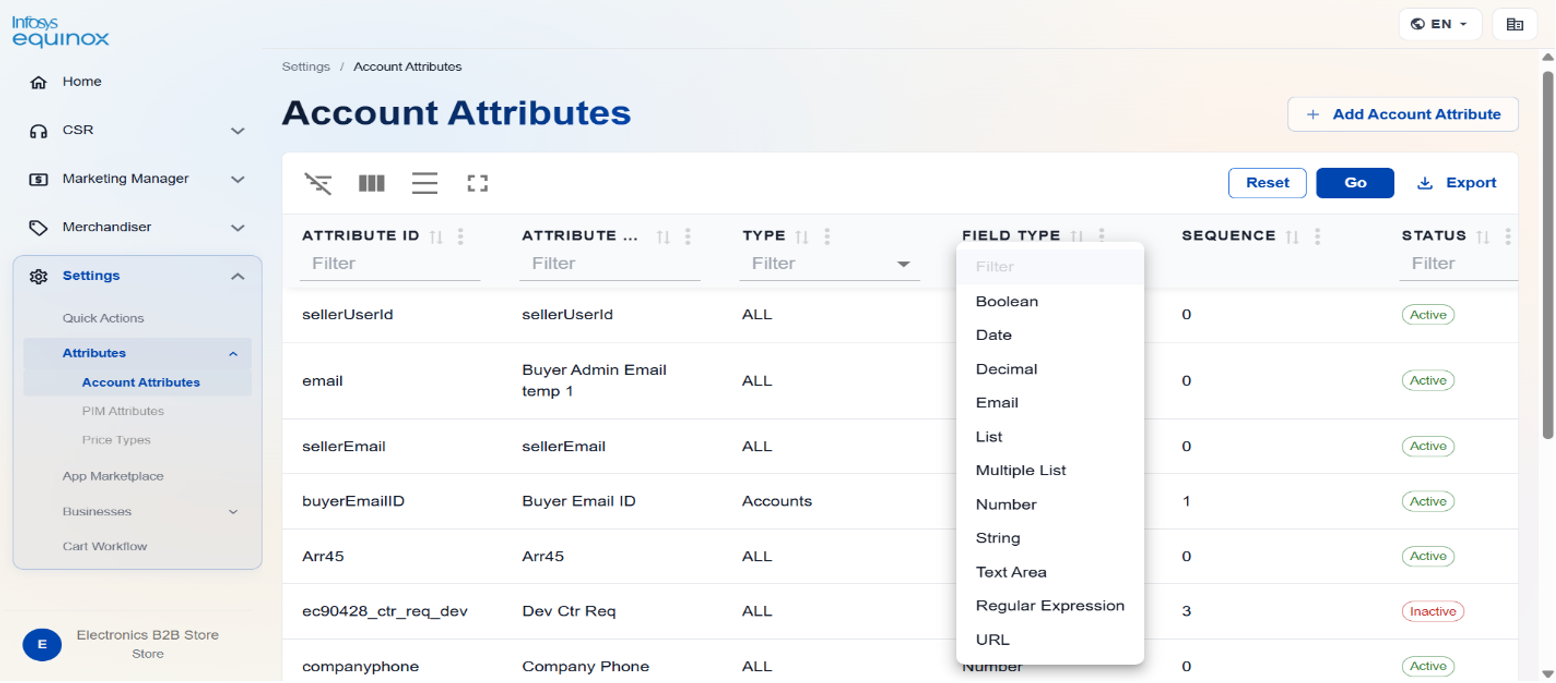Expand the CSR menu chevron

pos(238,131)
